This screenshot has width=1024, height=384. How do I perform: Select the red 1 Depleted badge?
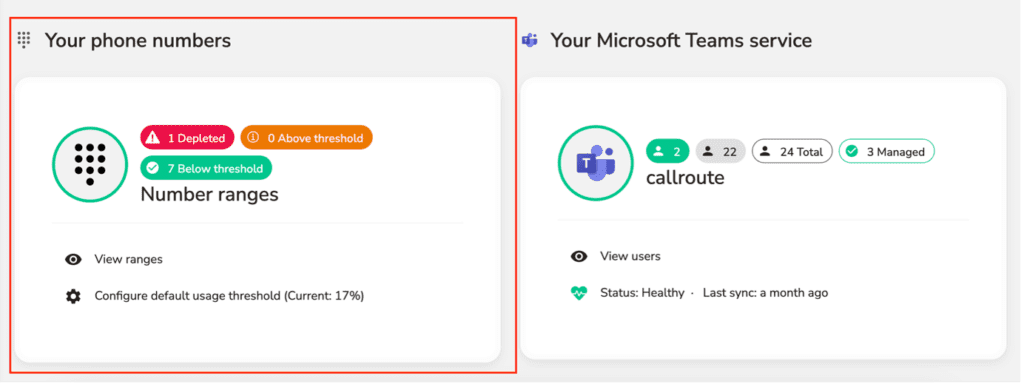187,138
